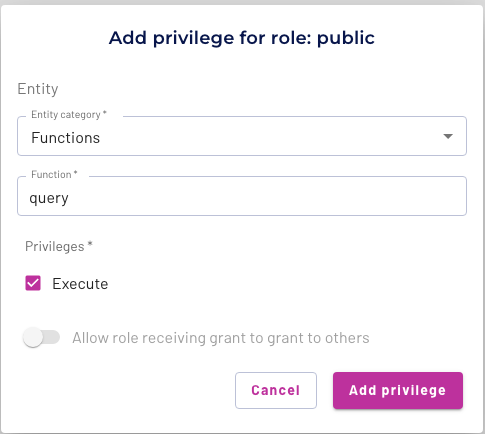Click the dropdown caret arrow beside Functions
This screenshot has height=434, width=485.
click(448, 136)
